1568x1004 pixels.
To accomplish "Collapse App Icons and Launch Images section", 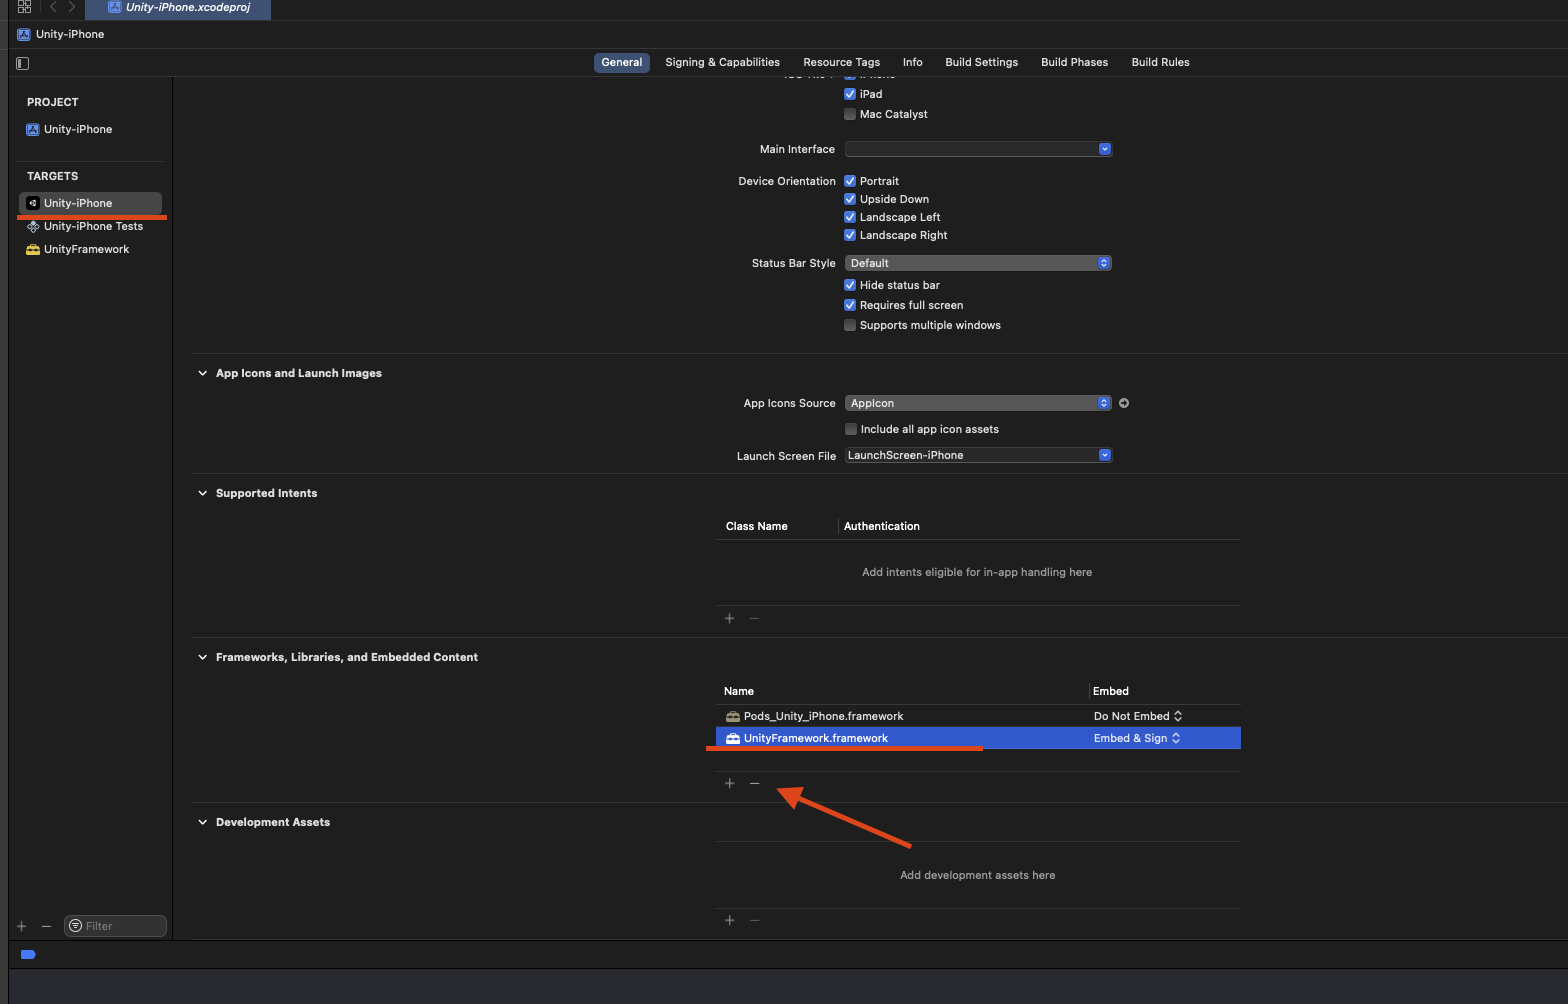I will click(x=203, y=373).
